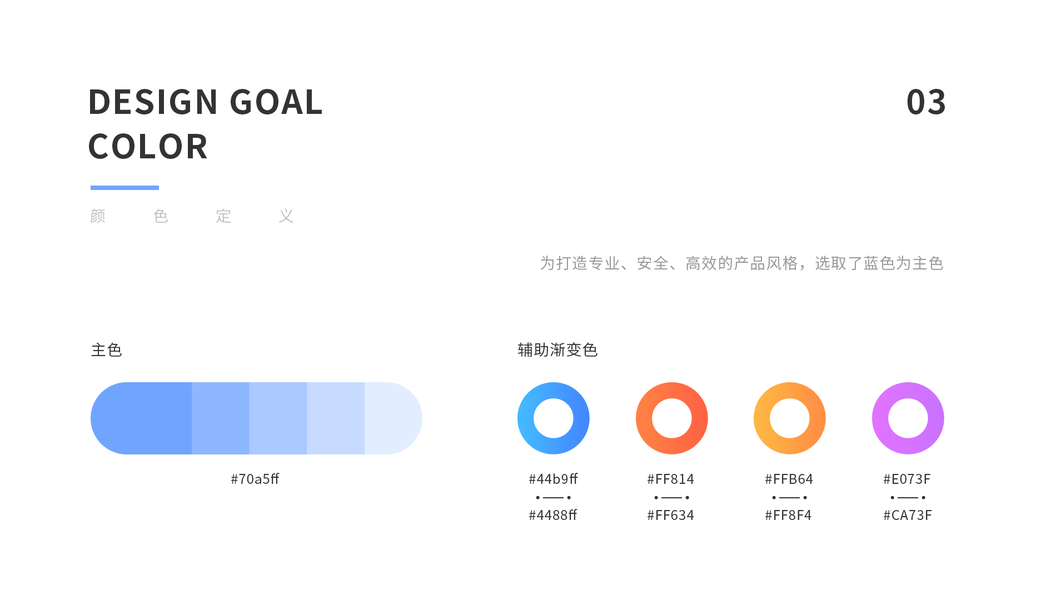Click the page number 03
Image resolution: width=1051 pixels, height=600 pixels.
coord(926,102)
